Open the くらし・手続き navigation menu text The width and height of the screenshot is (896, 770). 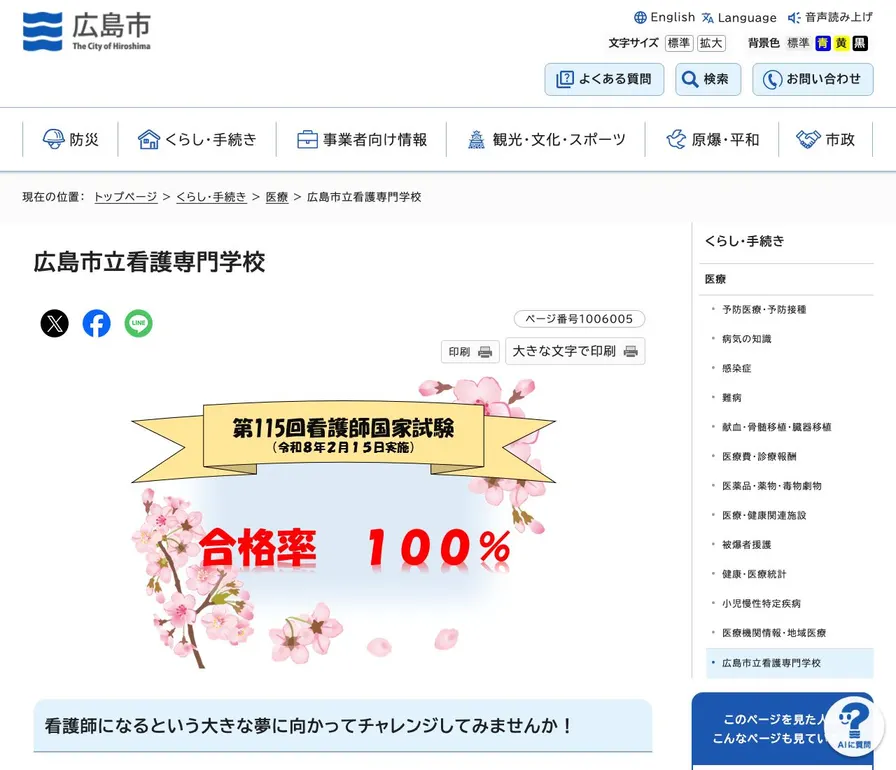click(211, 139)
